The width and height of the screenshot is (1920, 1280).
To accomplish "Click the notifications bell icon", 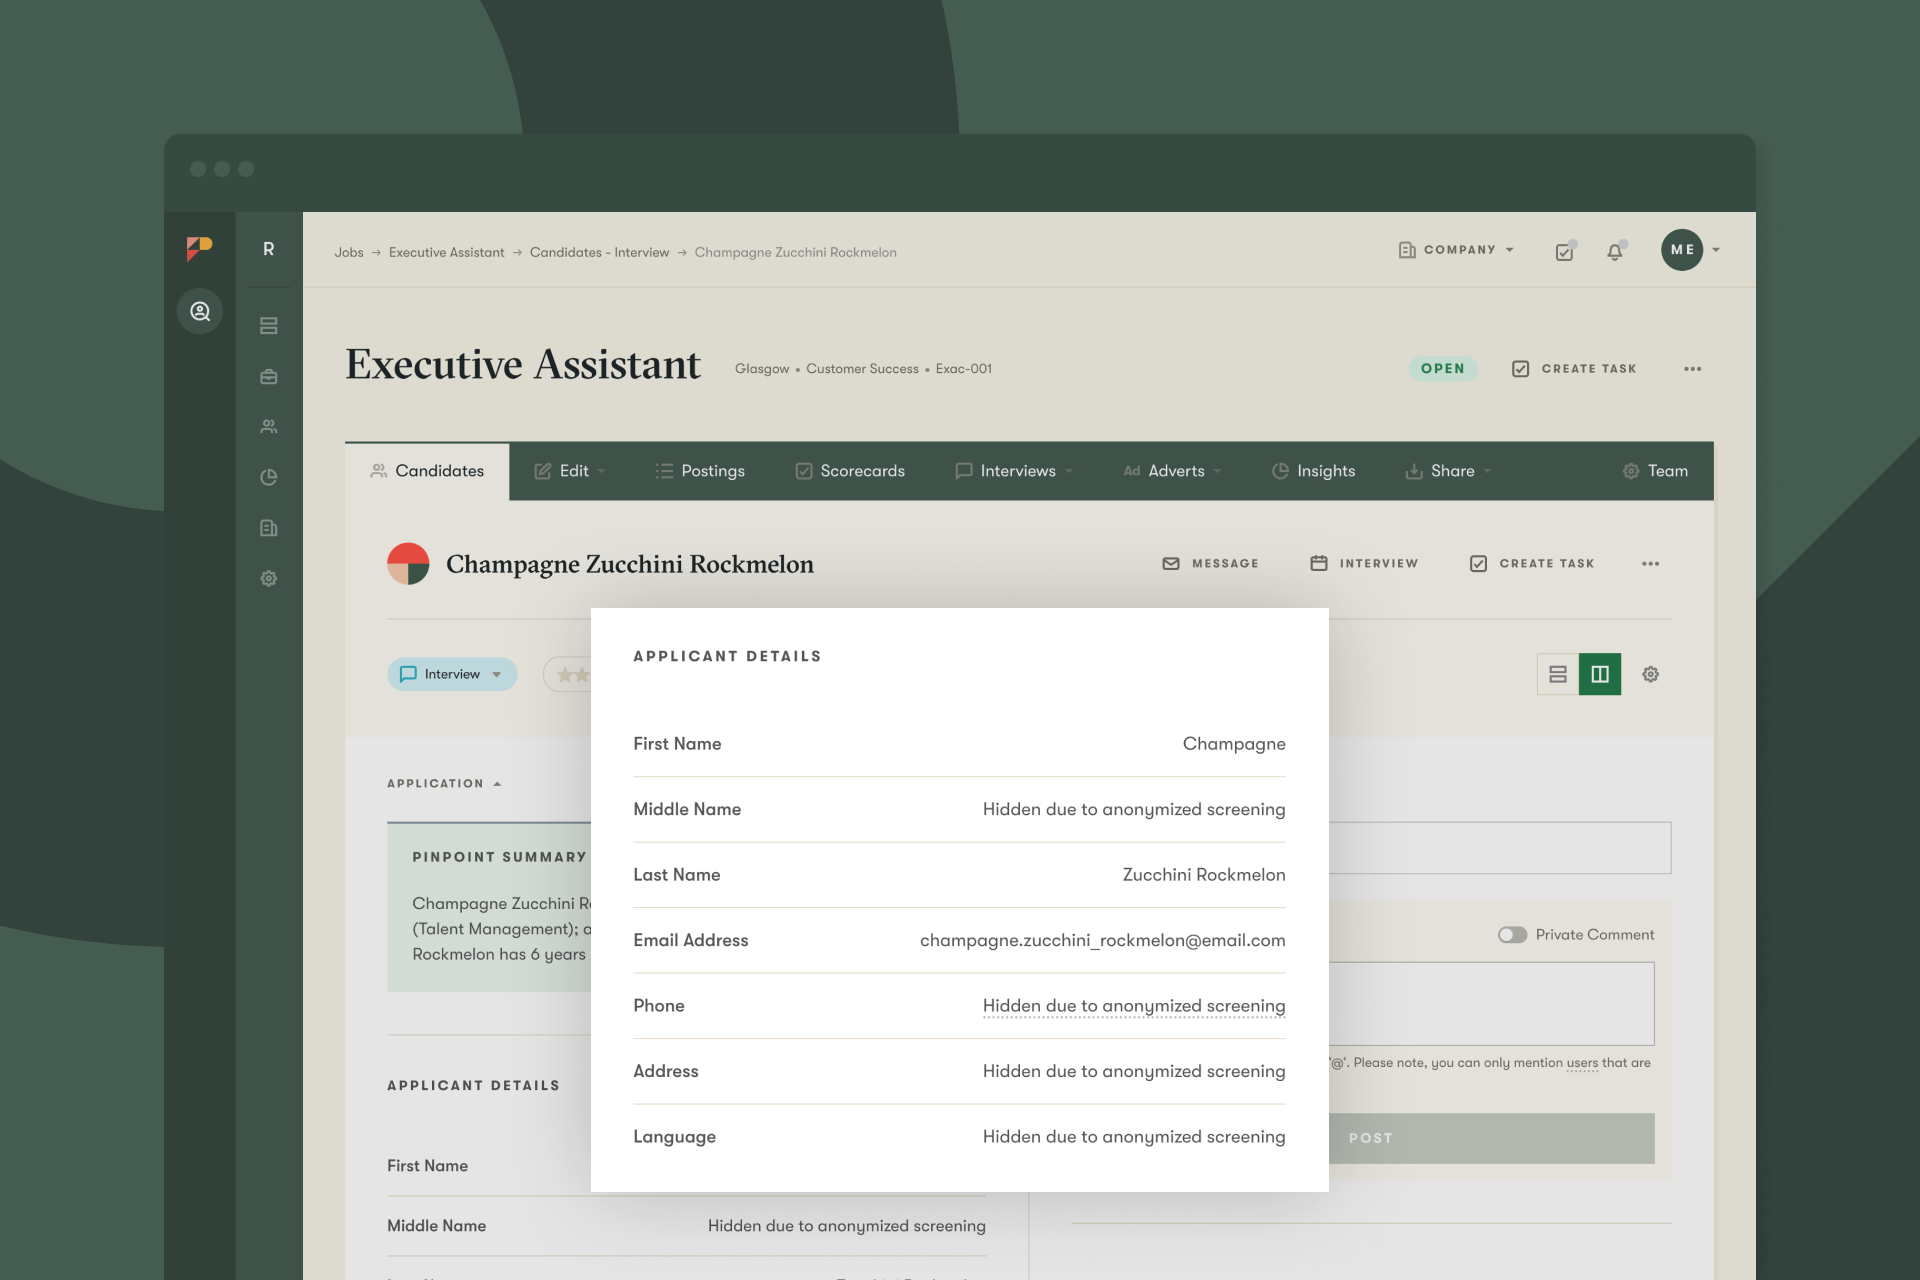I will click(x=1614, y=252).
